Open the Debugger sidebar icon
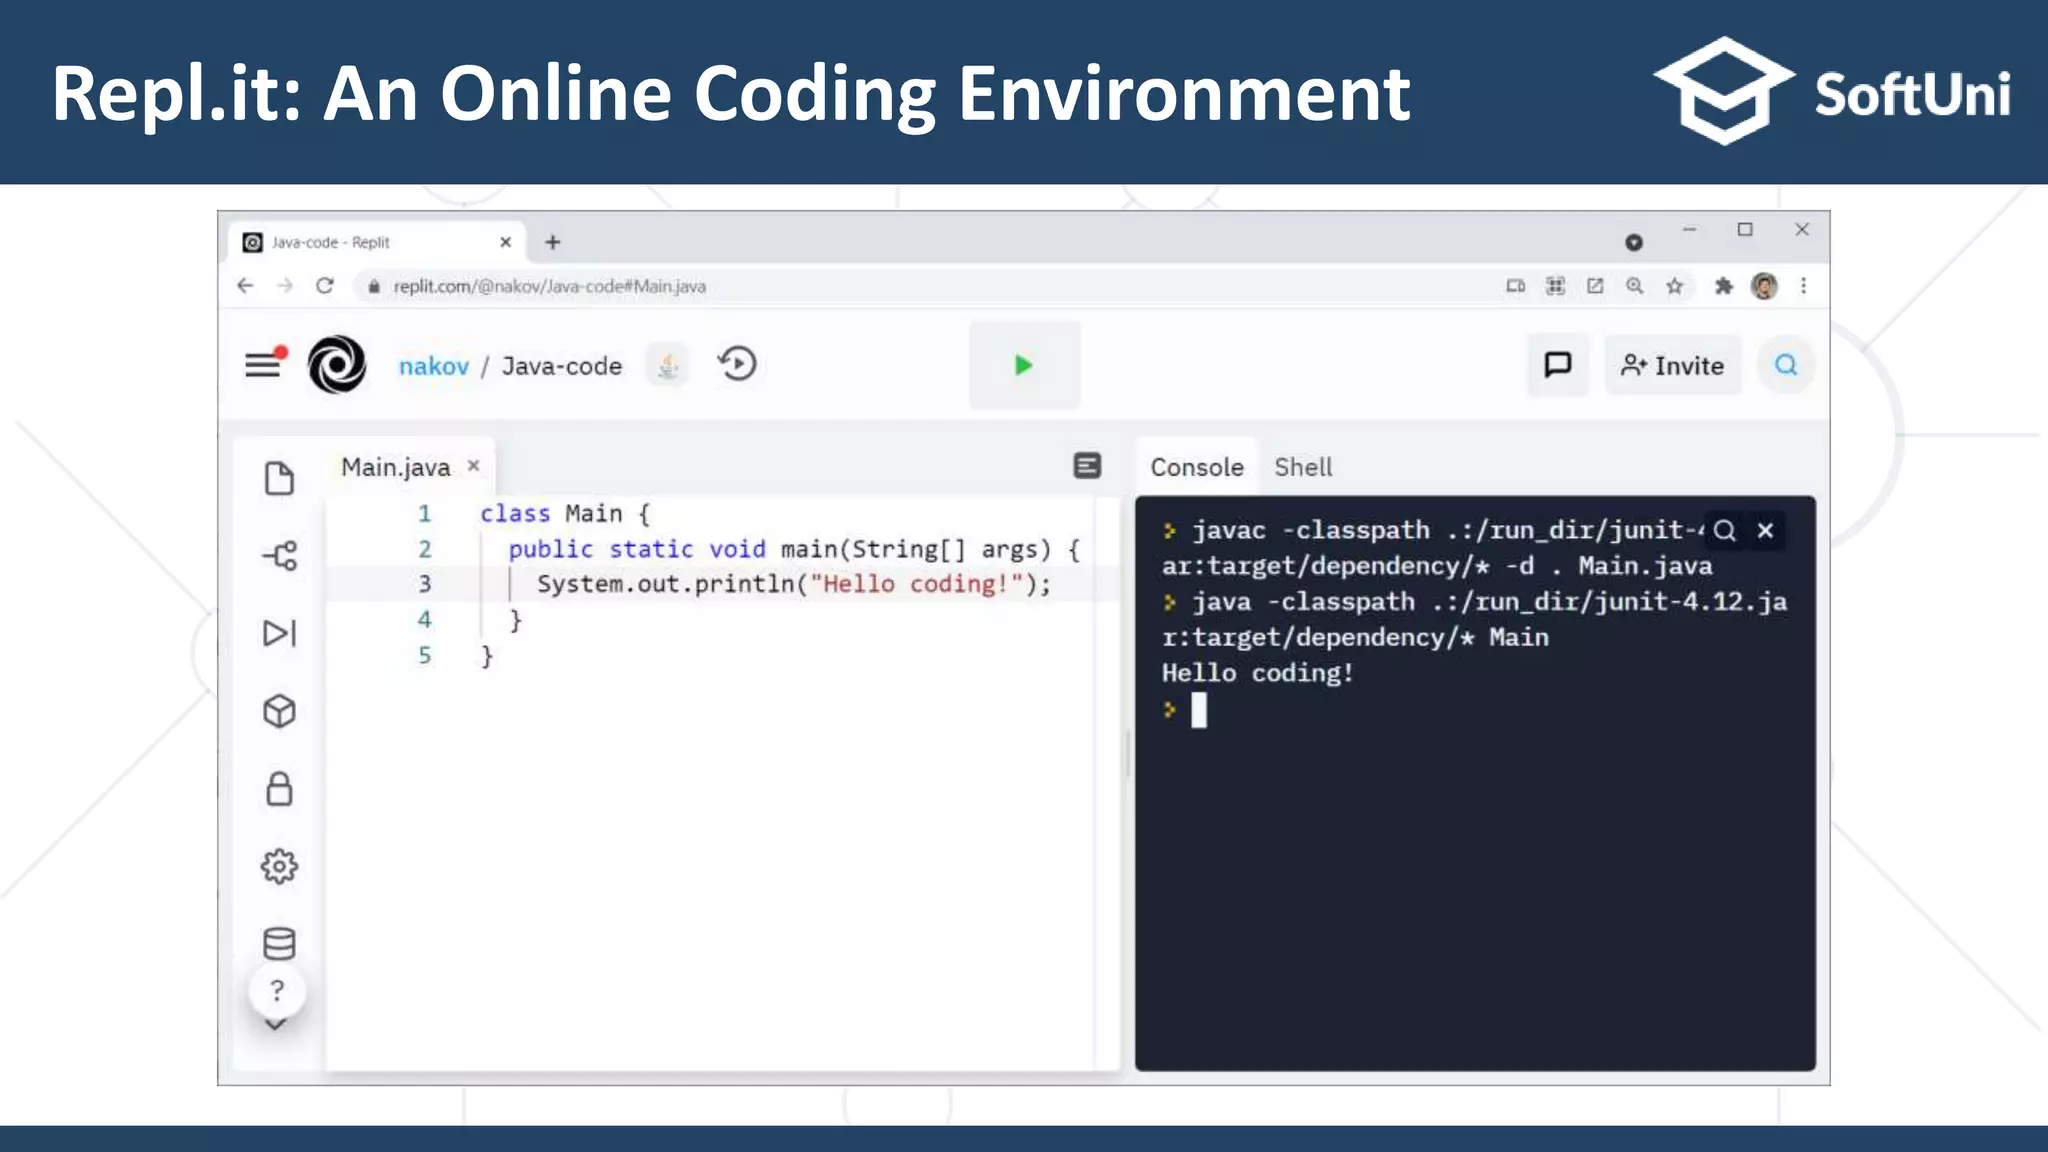Screen dimensions: 2048x1152 click(279, 633)
